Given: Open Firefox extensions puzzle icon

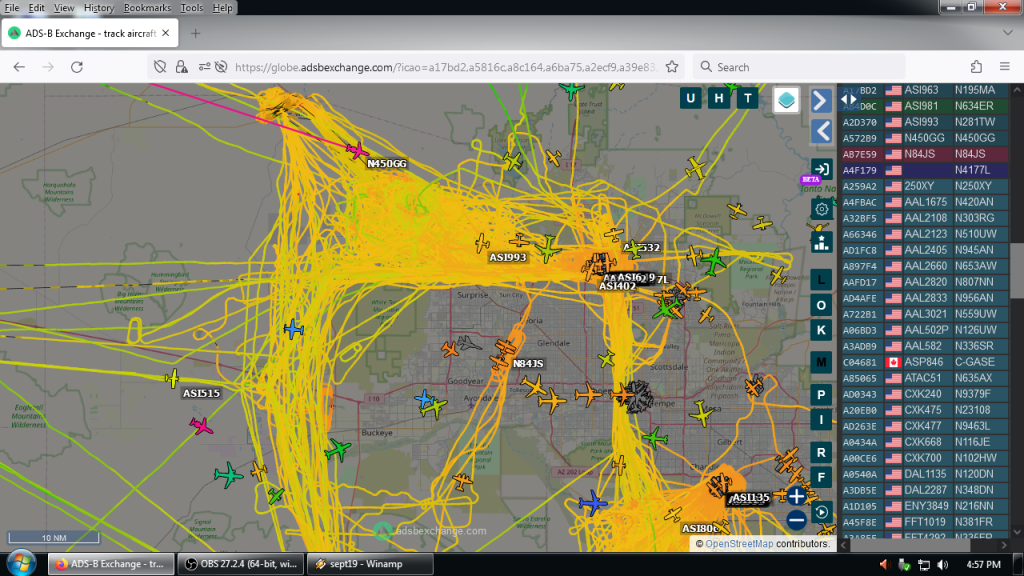Looking at the screenshot, I should (976, 67).
